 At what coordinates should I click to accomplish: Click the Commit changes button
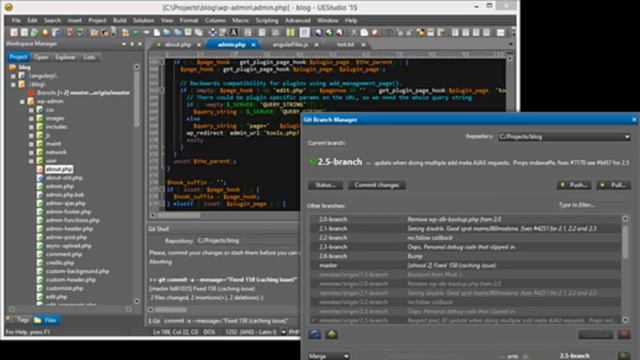[x=377, y=185]
